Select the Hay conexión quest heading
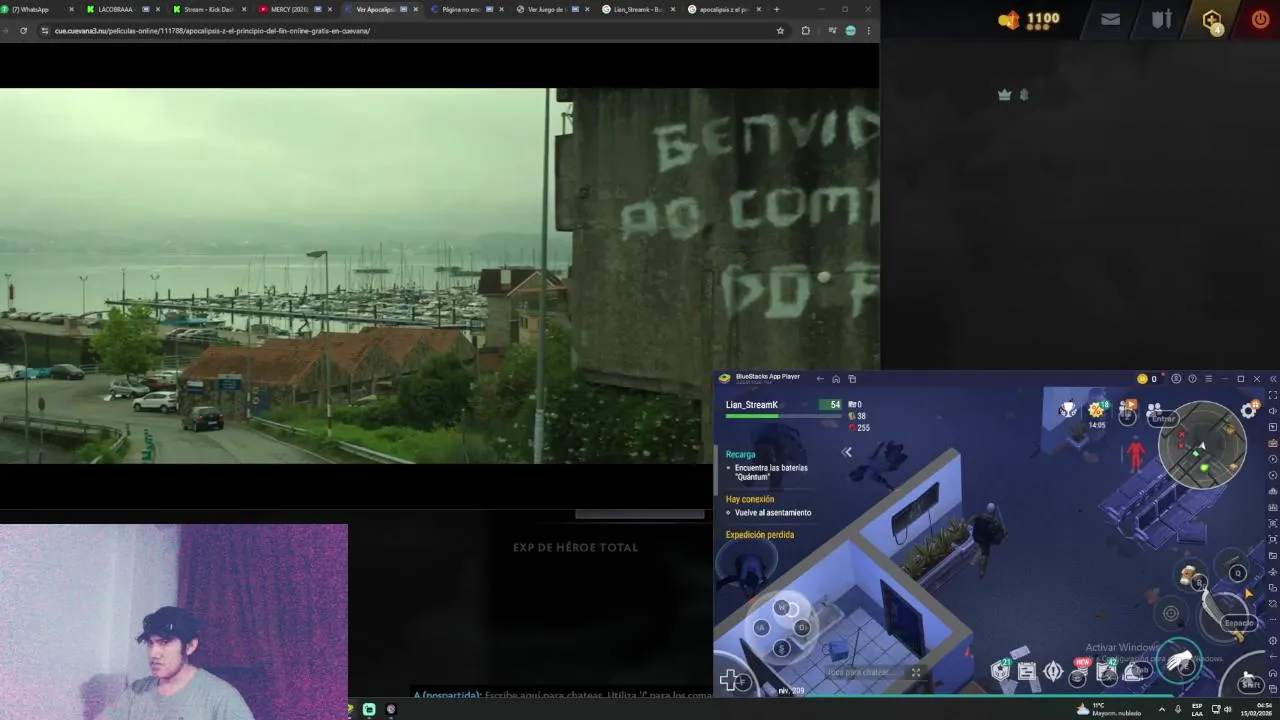The height and width of the screenshot is (720, 1280). 750,499
